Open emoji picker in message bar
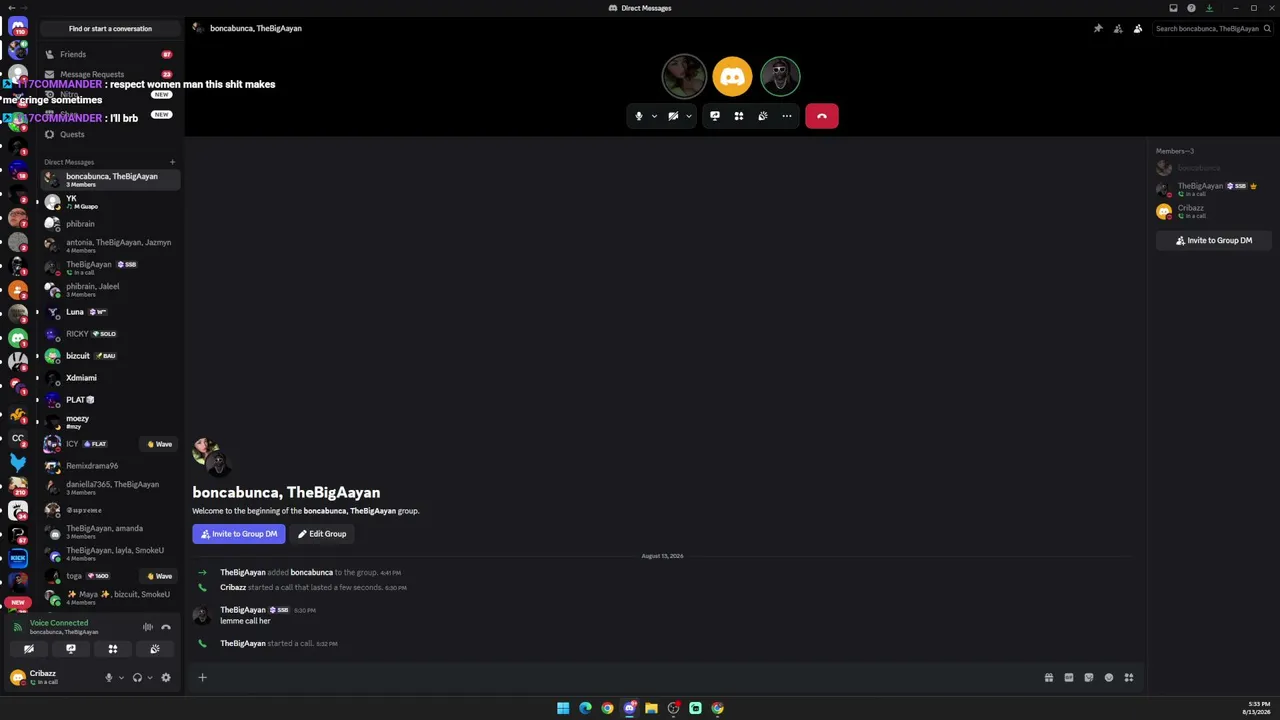Screen dimensions: 1280x720 tap(1109, 678)
